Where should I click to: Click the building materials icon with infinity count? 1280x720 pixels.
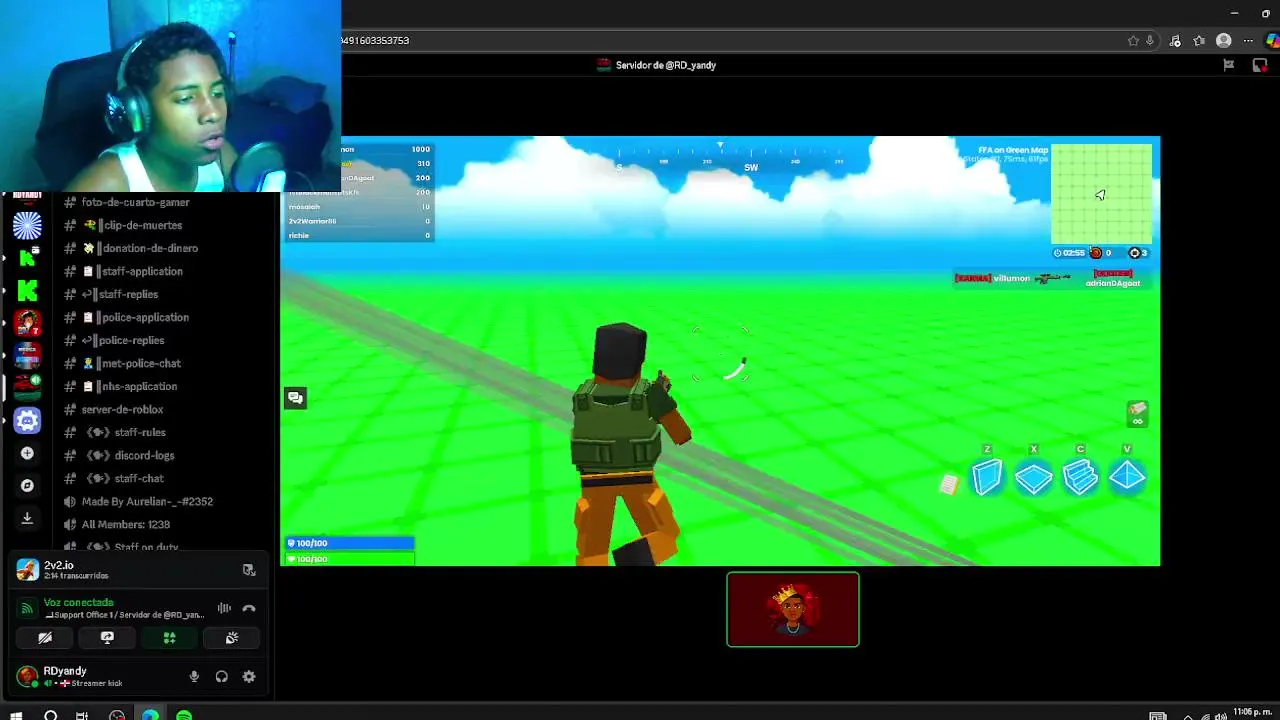point(1137,414)
